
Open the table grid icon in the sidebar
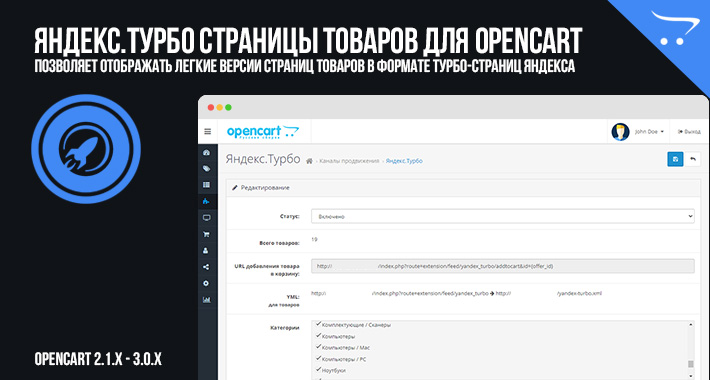pyautogui.click(x=207, y=185)
